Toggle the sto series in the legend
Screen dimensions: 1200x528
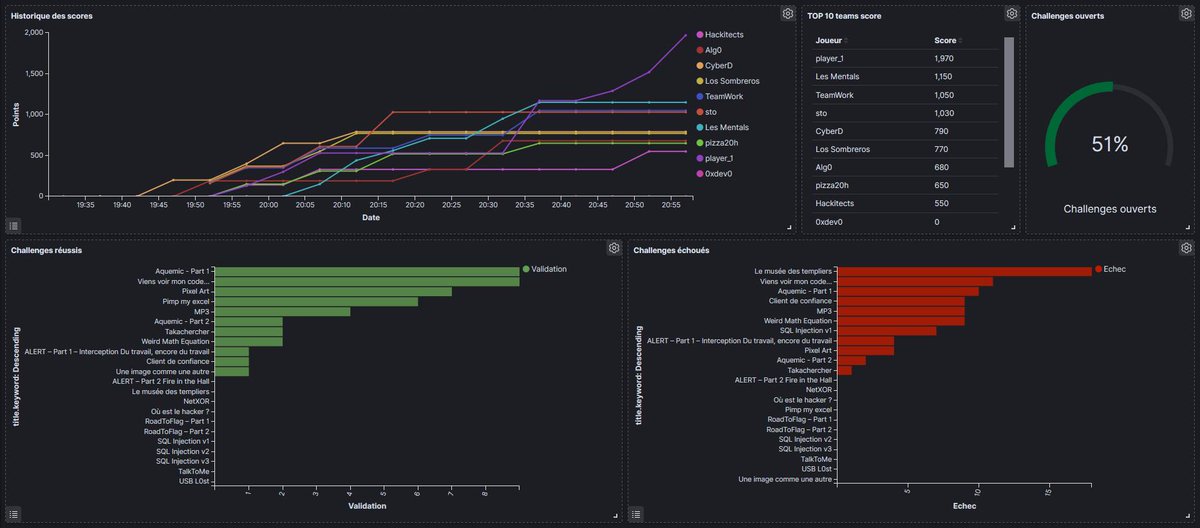pos(705,112)
